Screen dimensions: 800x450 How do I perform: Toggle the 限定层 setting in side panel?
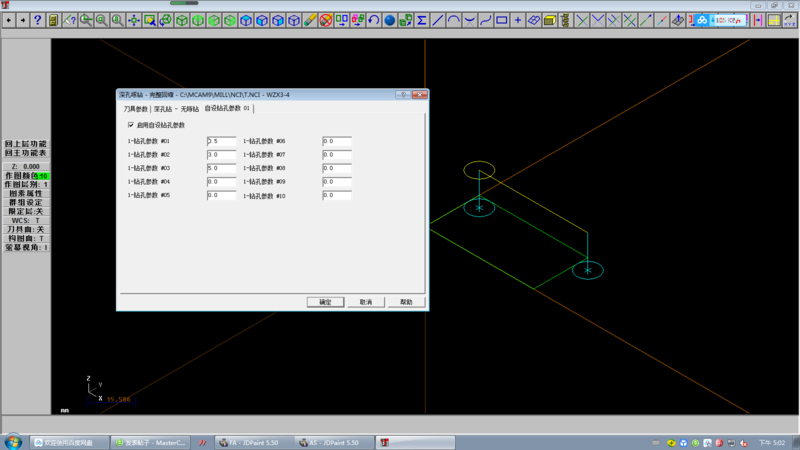pyautogui.click(x=25, y=212)
